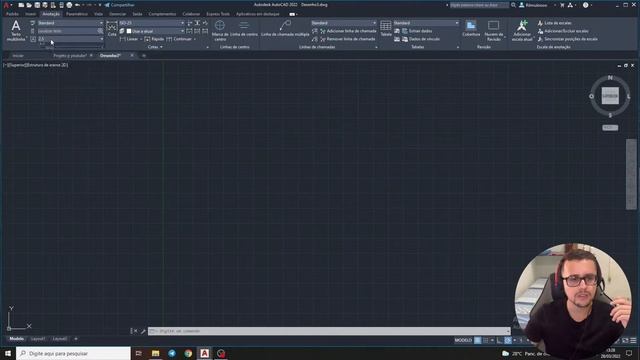Click Extrair dados button
Screen dimensions: 640x360
coord(417,31)
